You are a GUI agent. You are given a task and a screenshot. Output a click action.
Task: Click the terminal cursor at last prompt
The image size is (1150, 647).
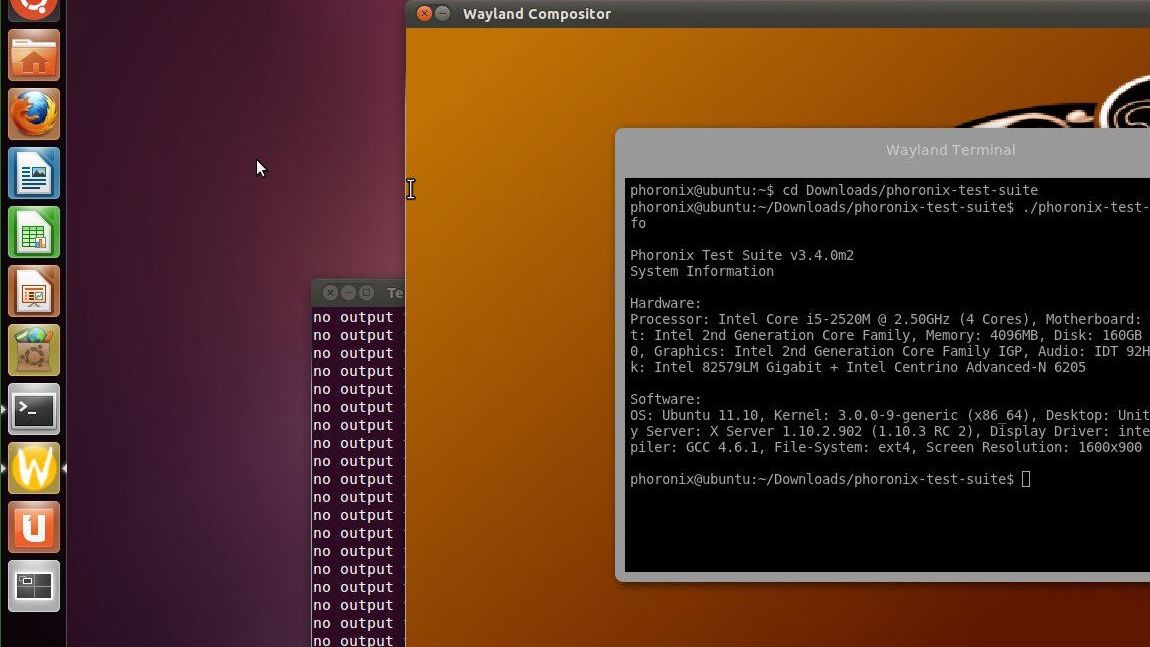tap(1026, 479)
